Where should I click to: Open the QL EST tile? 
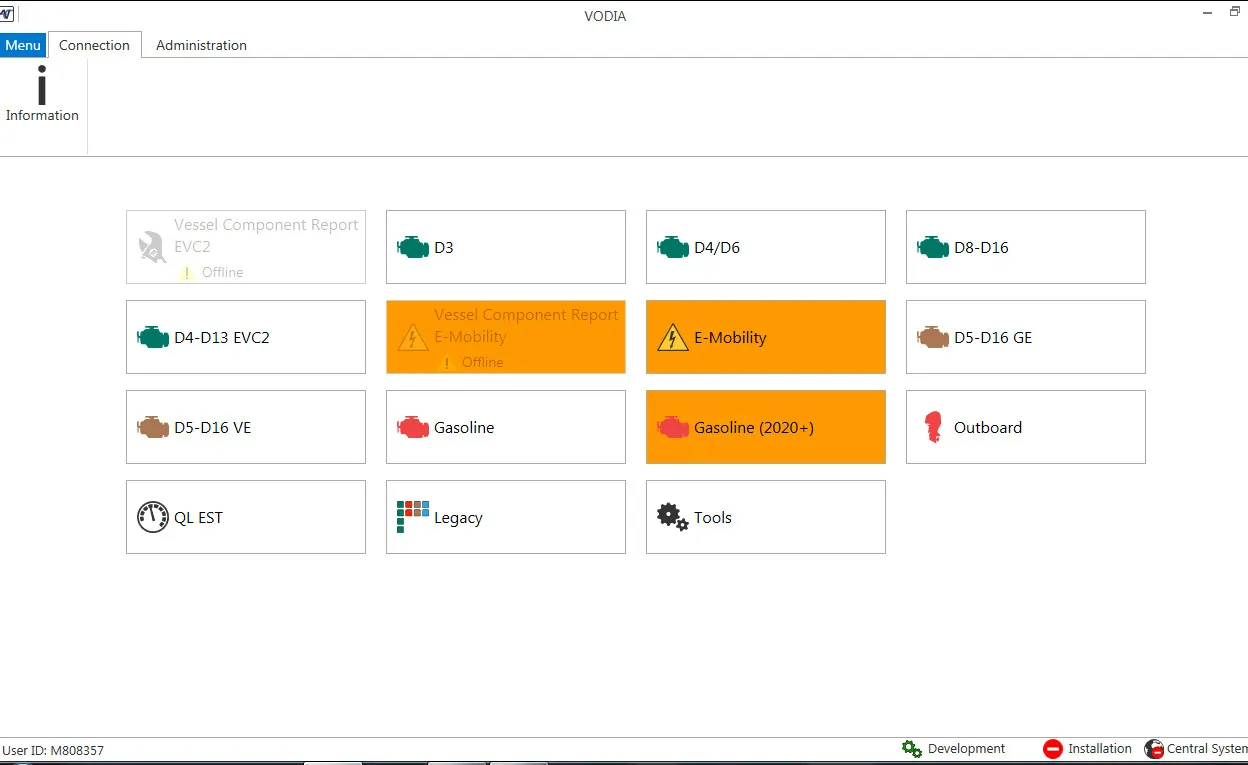click(246, 517)
